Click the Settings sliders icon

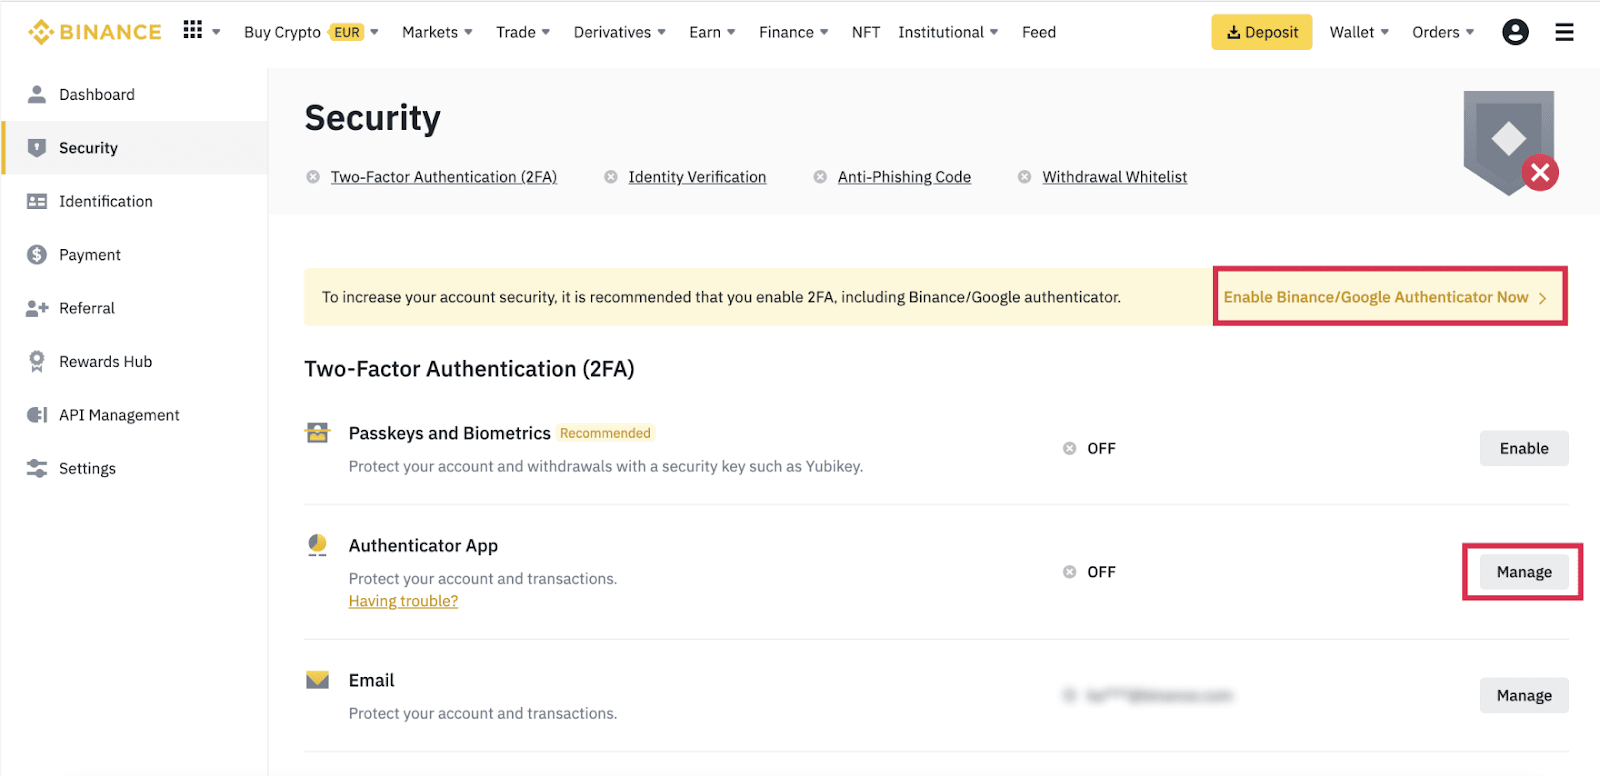[37, 468]
